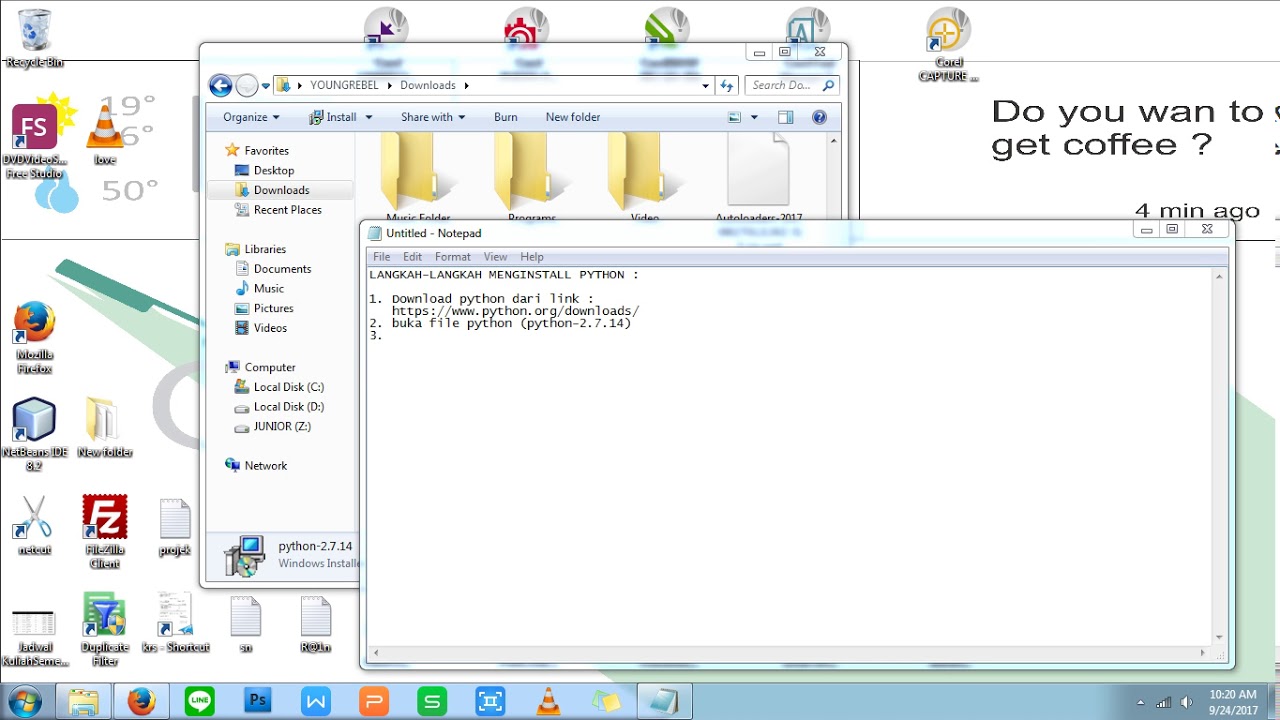Click the Explorer back navigation arrow
Screen dimensions: 1280x720
click(x=220, y=86)
